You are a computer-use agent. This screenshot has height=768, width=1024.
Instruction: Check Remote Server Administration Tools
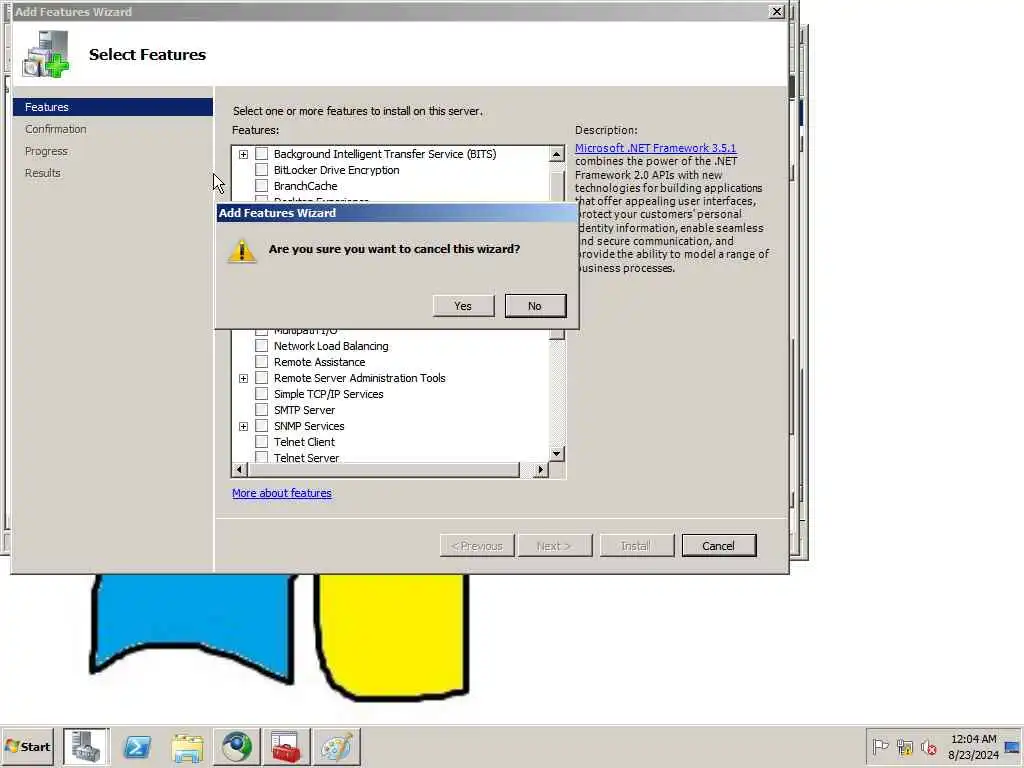tap(261, 378)
